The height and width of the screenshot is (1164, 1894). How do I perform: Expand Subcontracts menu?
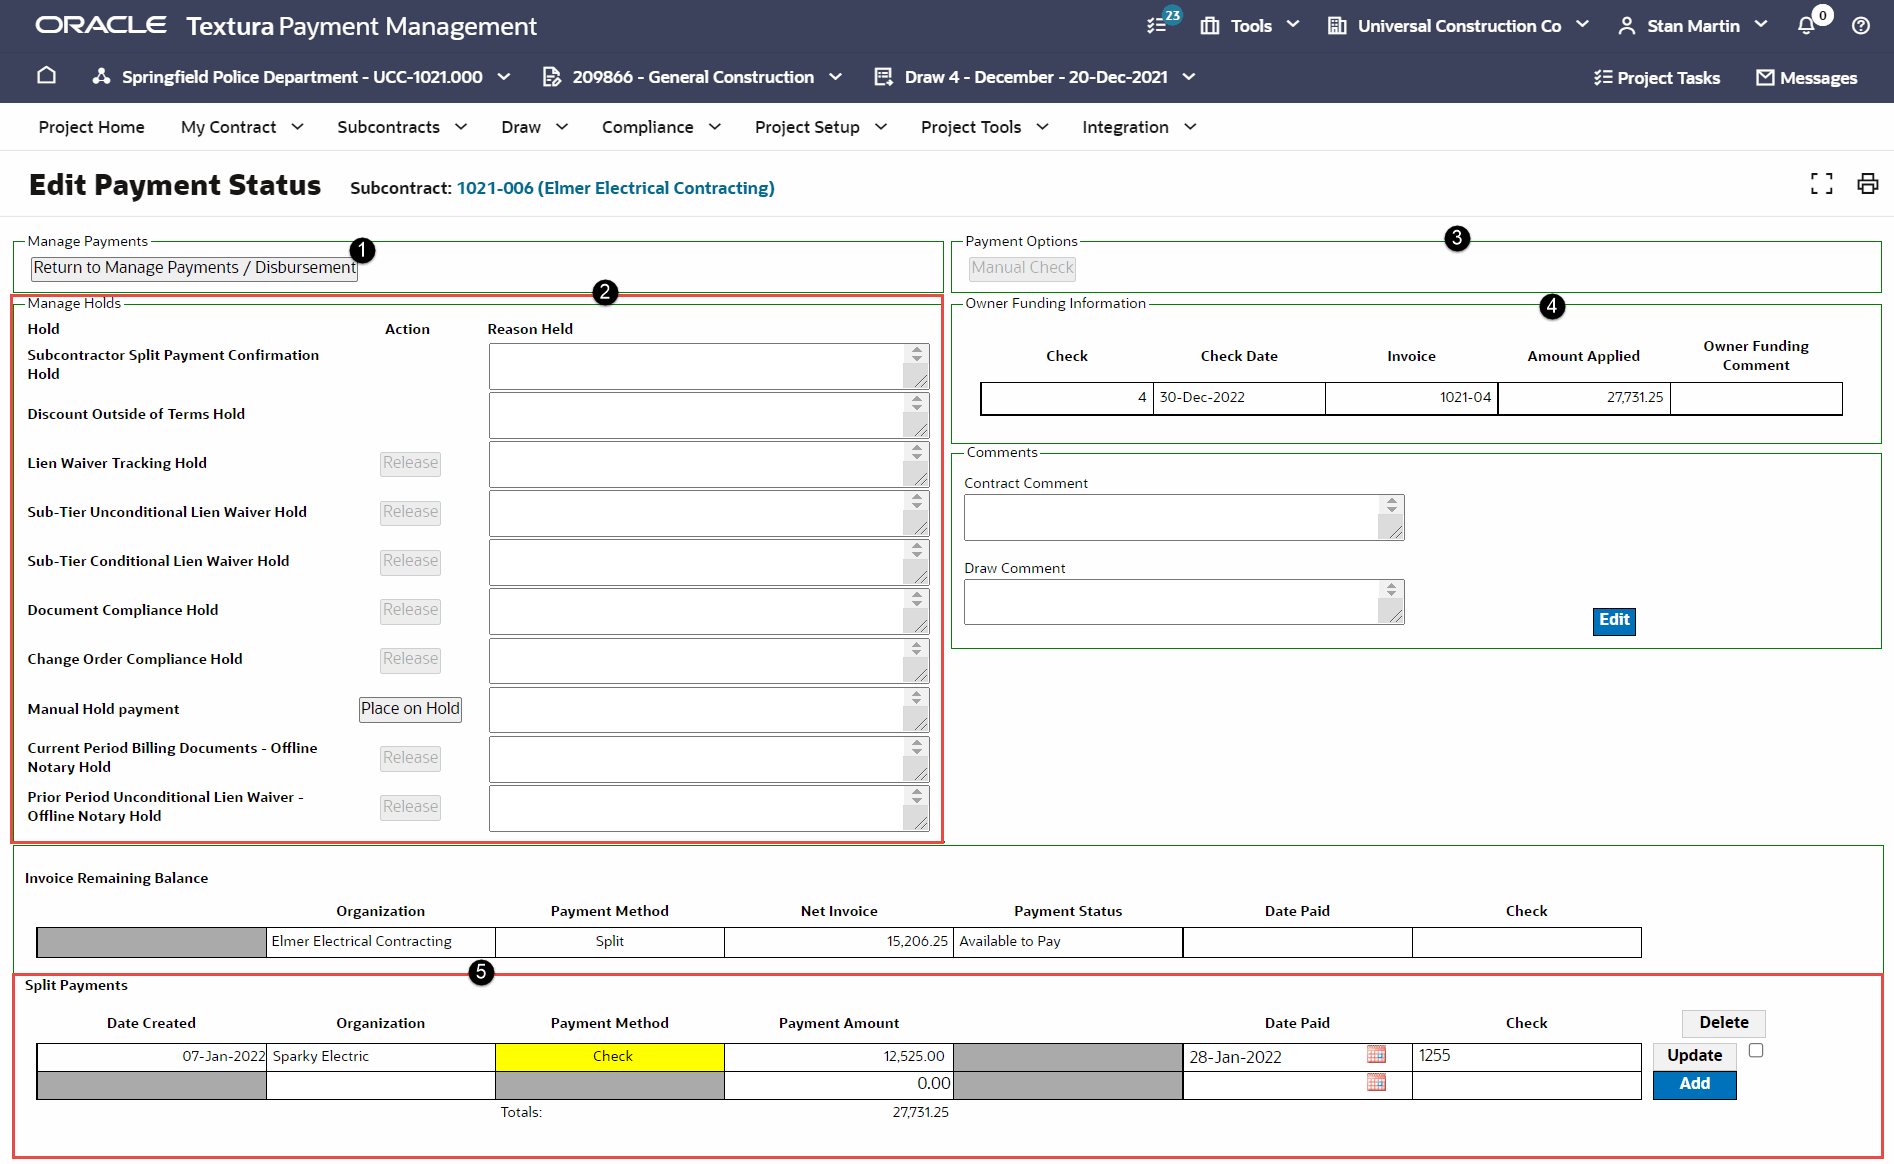[402, 127]
